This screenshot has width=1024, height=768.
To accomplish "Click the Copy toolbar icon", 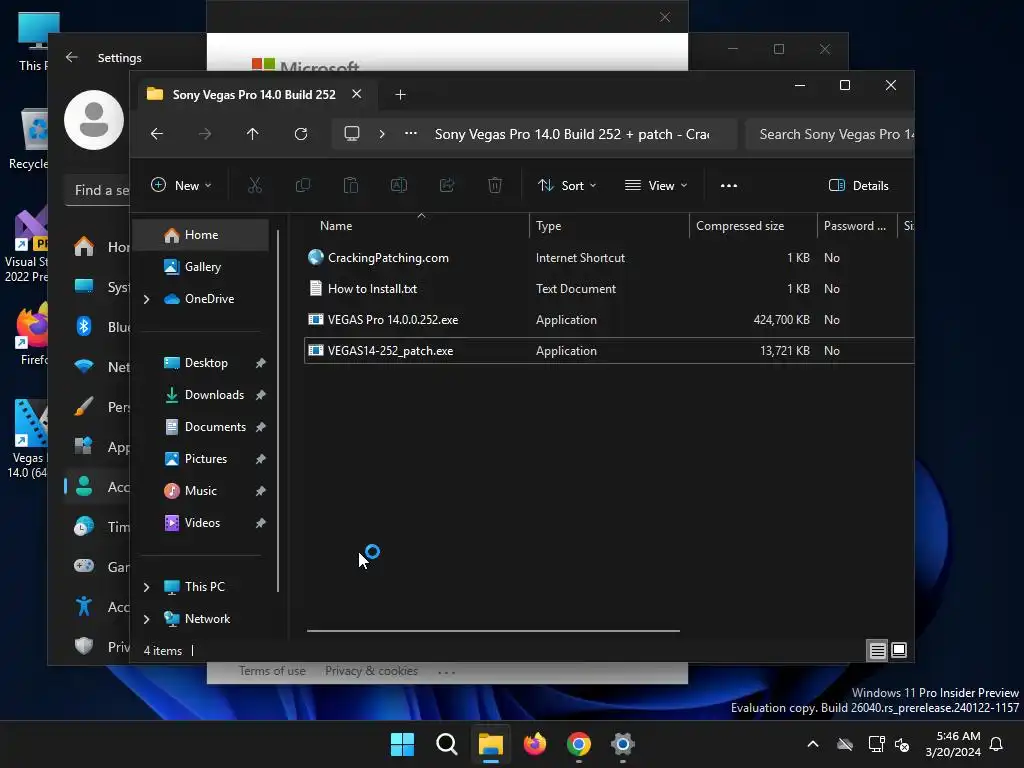I will [x=303, y=185].
